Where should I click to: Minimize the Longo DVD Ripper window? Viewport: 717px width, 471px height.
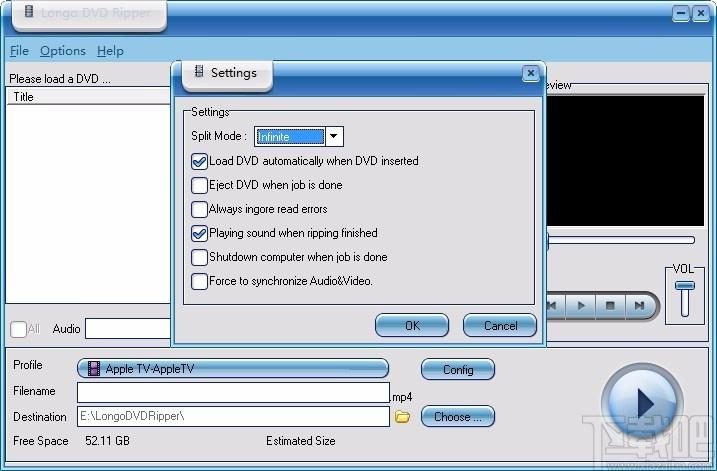coord(680,13)
